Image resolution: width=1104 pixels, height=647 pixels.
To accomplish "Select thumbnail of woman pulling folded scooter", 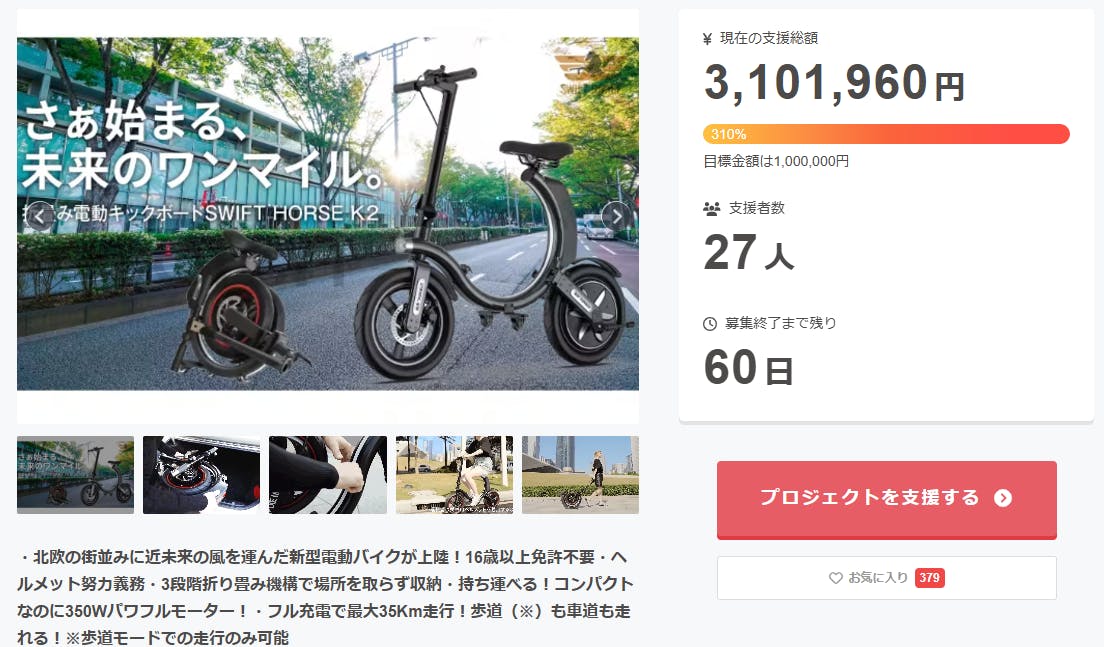I will pos(580,475).
